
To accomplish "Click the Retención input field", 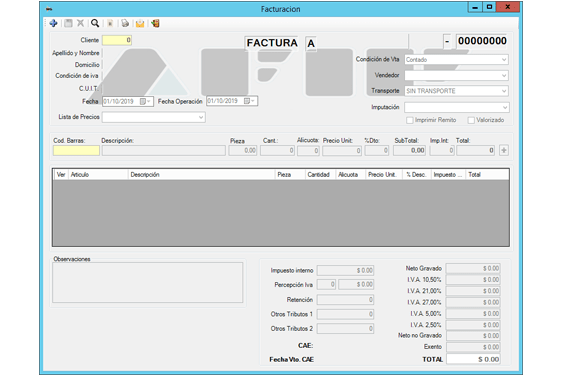I will [x=345, y=300].
